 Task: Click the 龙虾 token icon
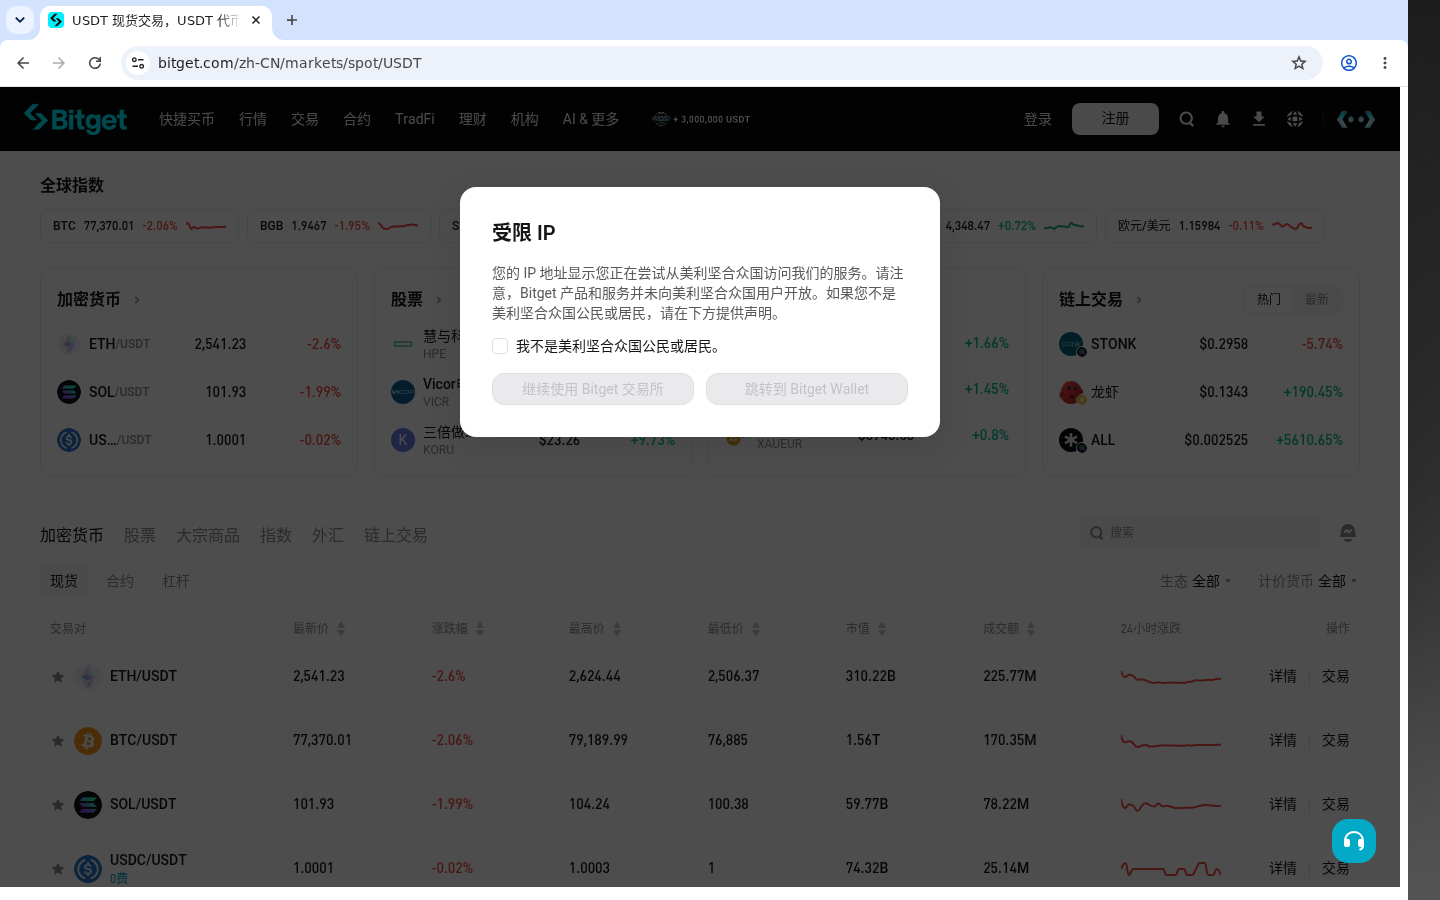[1071, 392]
